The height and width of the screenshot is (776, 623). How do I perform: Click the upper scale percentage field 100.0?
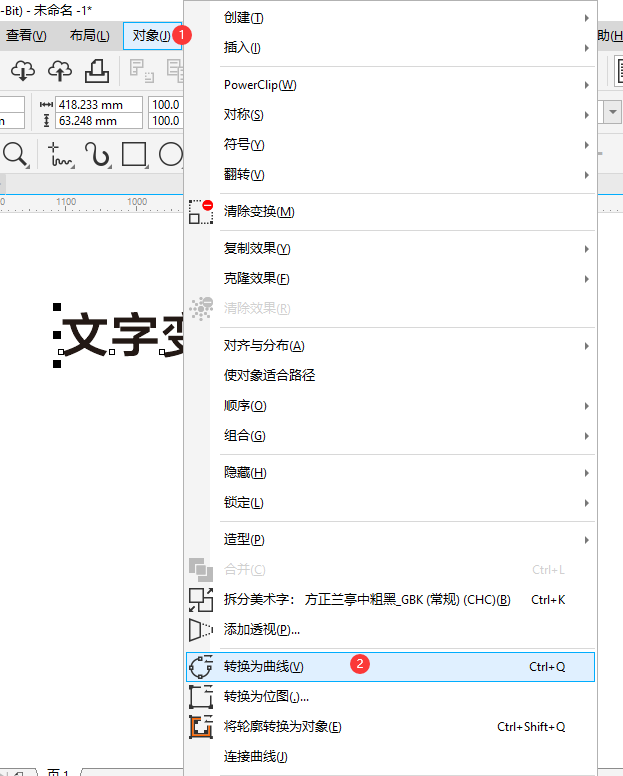point(166,105)
